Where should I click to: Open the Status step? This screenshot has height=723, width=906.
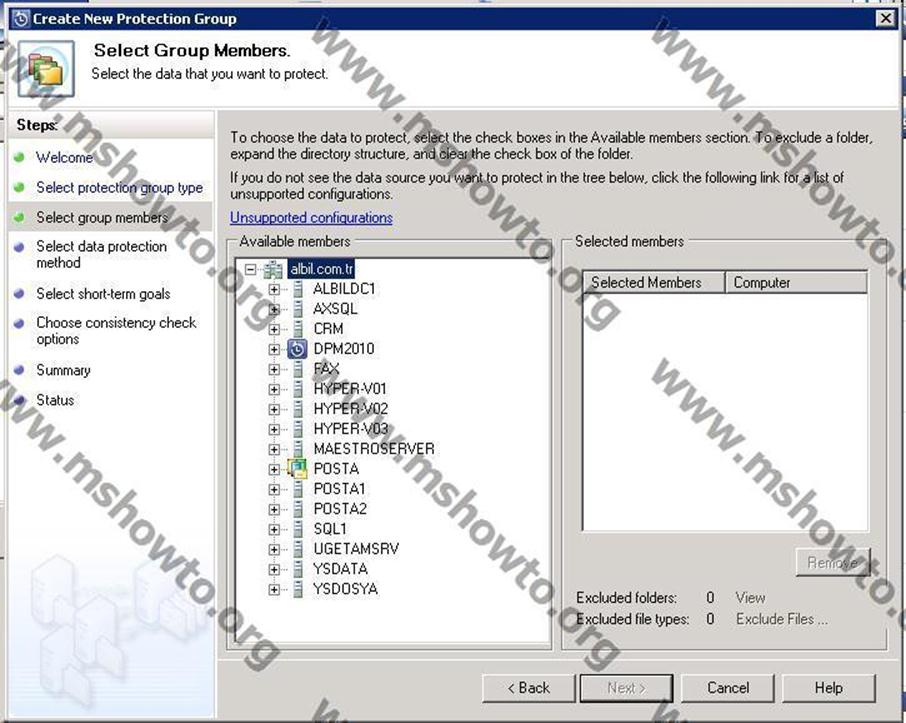pyautogui.click(x=55, y=400)
